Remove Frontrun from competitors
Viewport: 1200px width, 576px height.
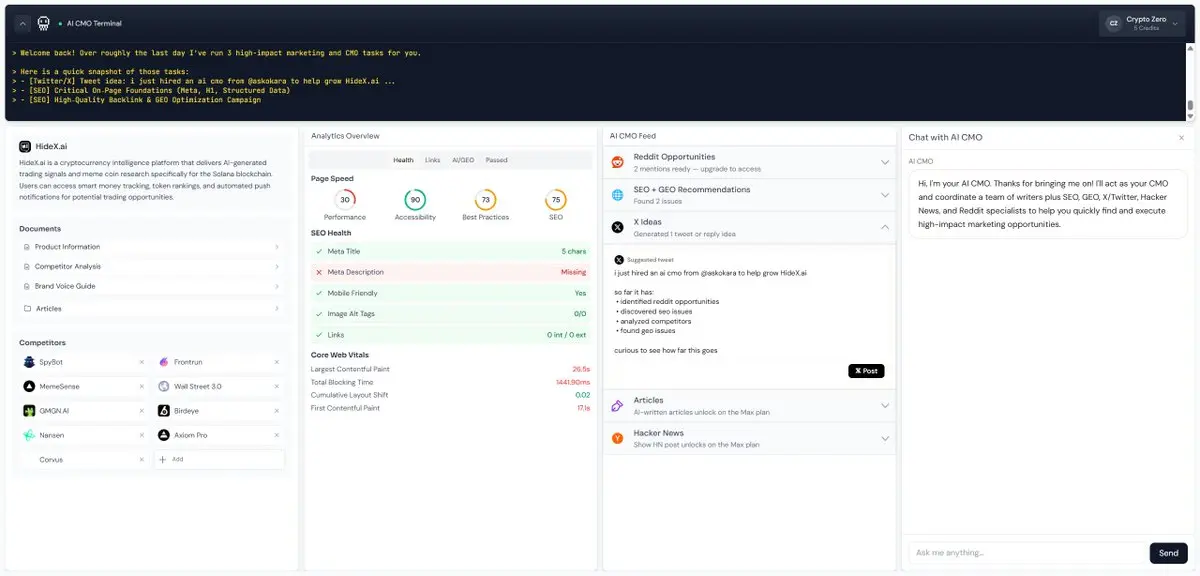click(x=275, y=362)
